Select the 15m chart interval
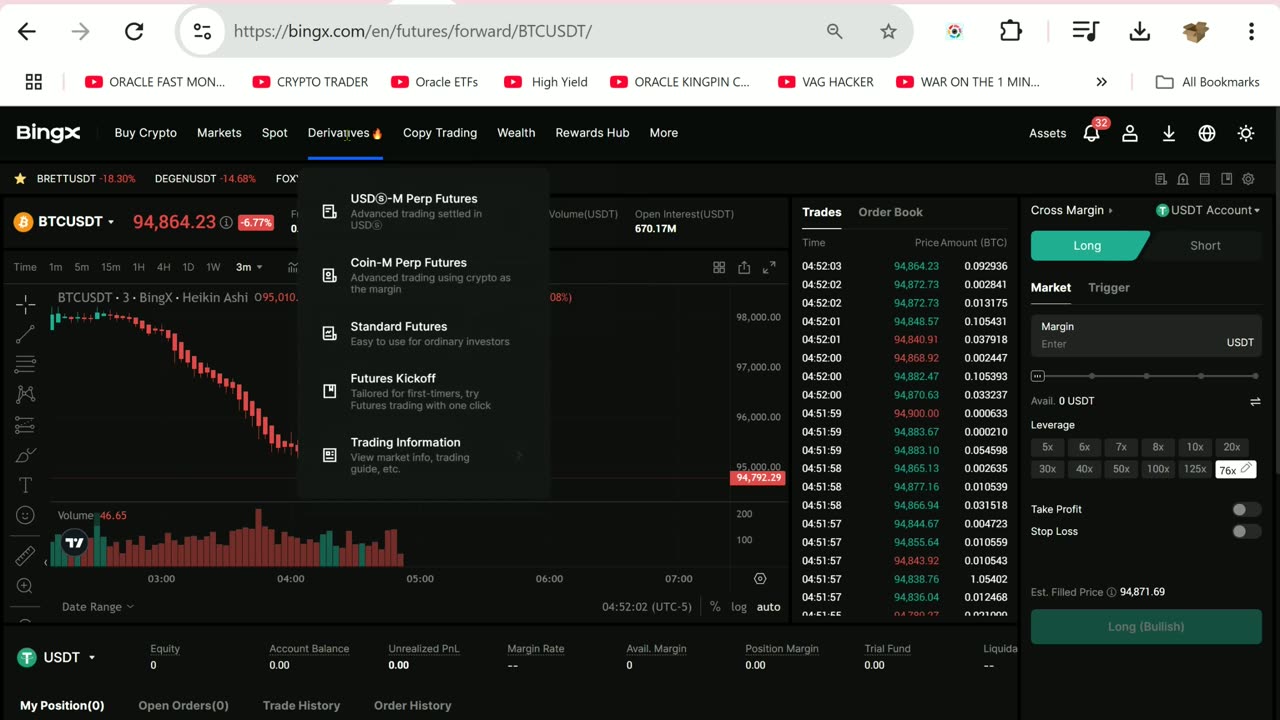 [x=110, y=267]
